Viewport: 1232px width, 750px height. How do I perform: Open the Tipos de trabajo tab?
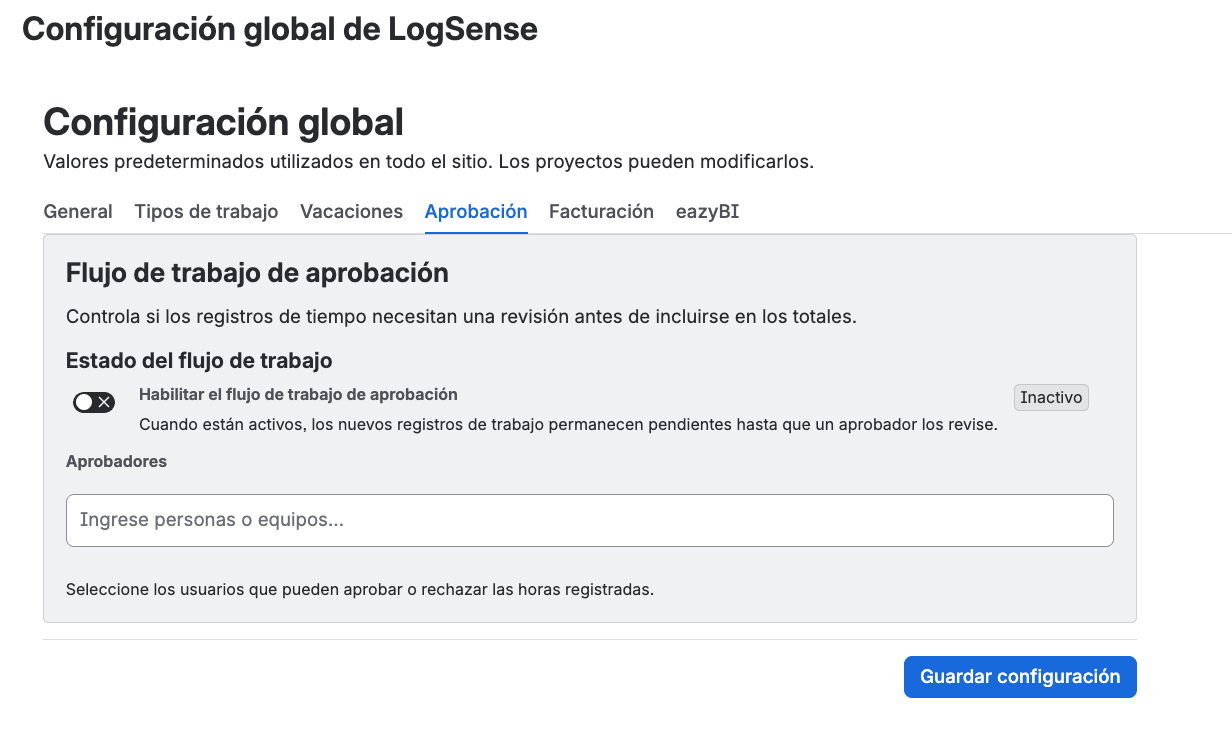206,211
